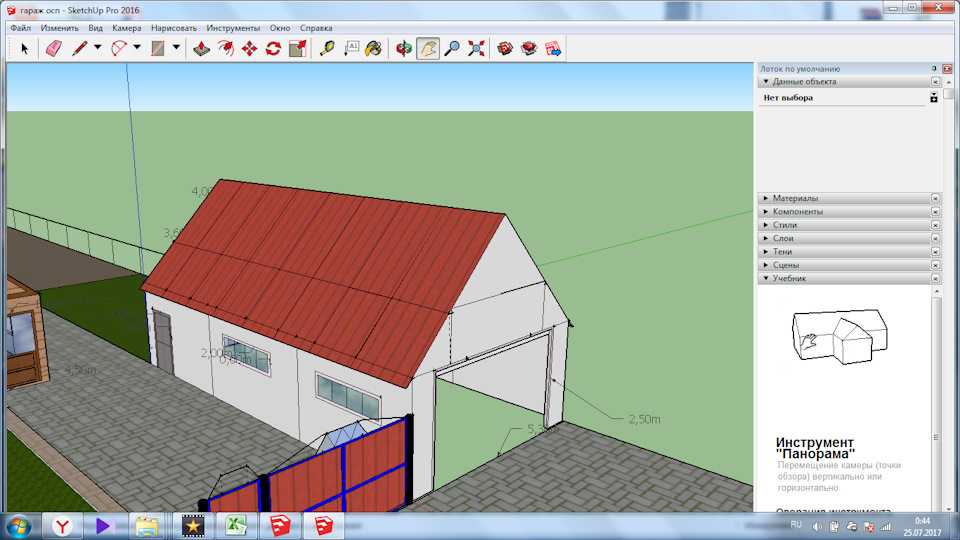Open the shapes tool dropdown arrow
Viewport: 960px width, 540px height.
[x=176, y=47]
